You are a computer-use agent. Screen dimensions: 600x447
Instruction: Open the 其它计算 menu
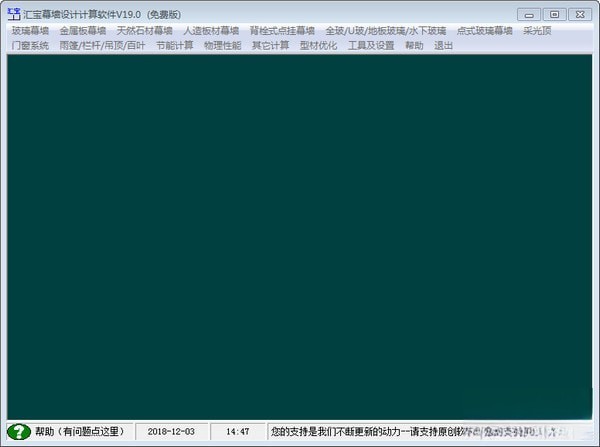click(270, 46)
